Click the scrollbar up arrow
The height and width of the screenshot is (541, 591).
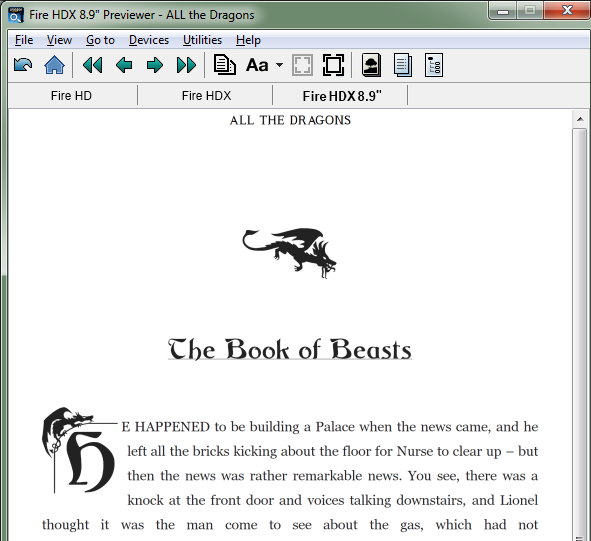pos(580,120)
